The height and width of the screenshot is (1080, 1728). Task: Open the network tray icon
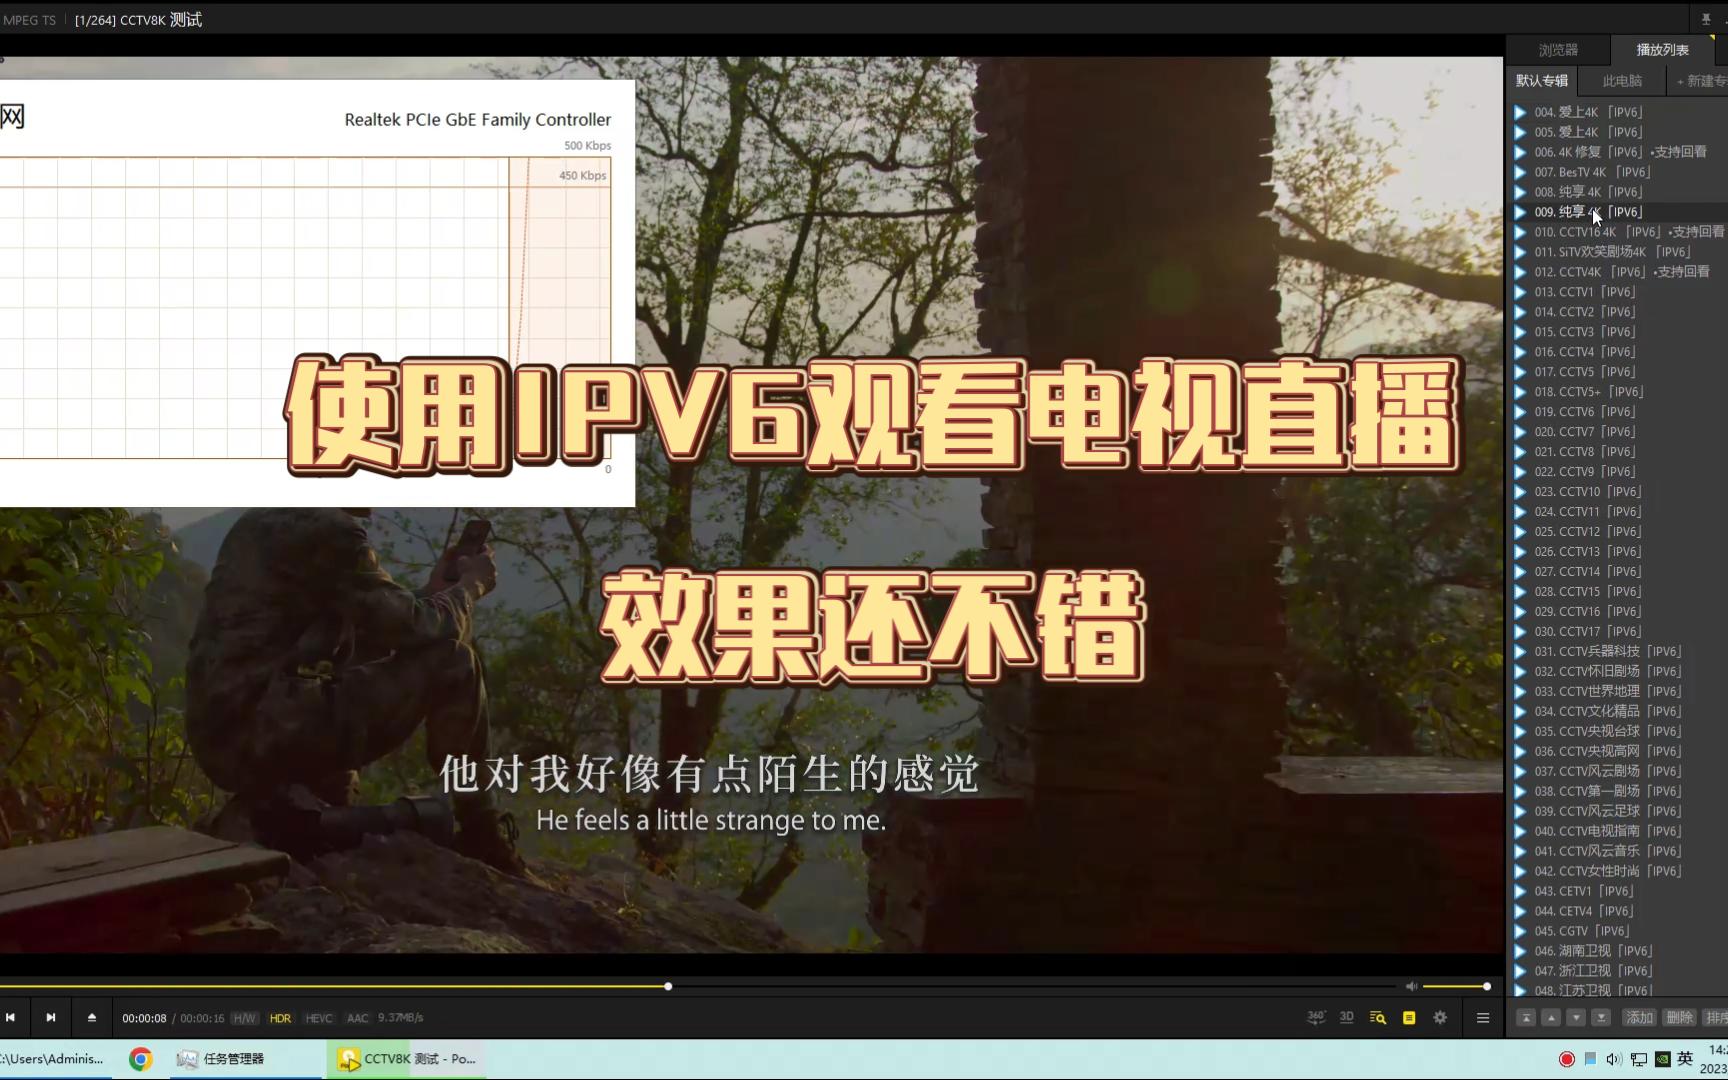click(1638, 1059)
